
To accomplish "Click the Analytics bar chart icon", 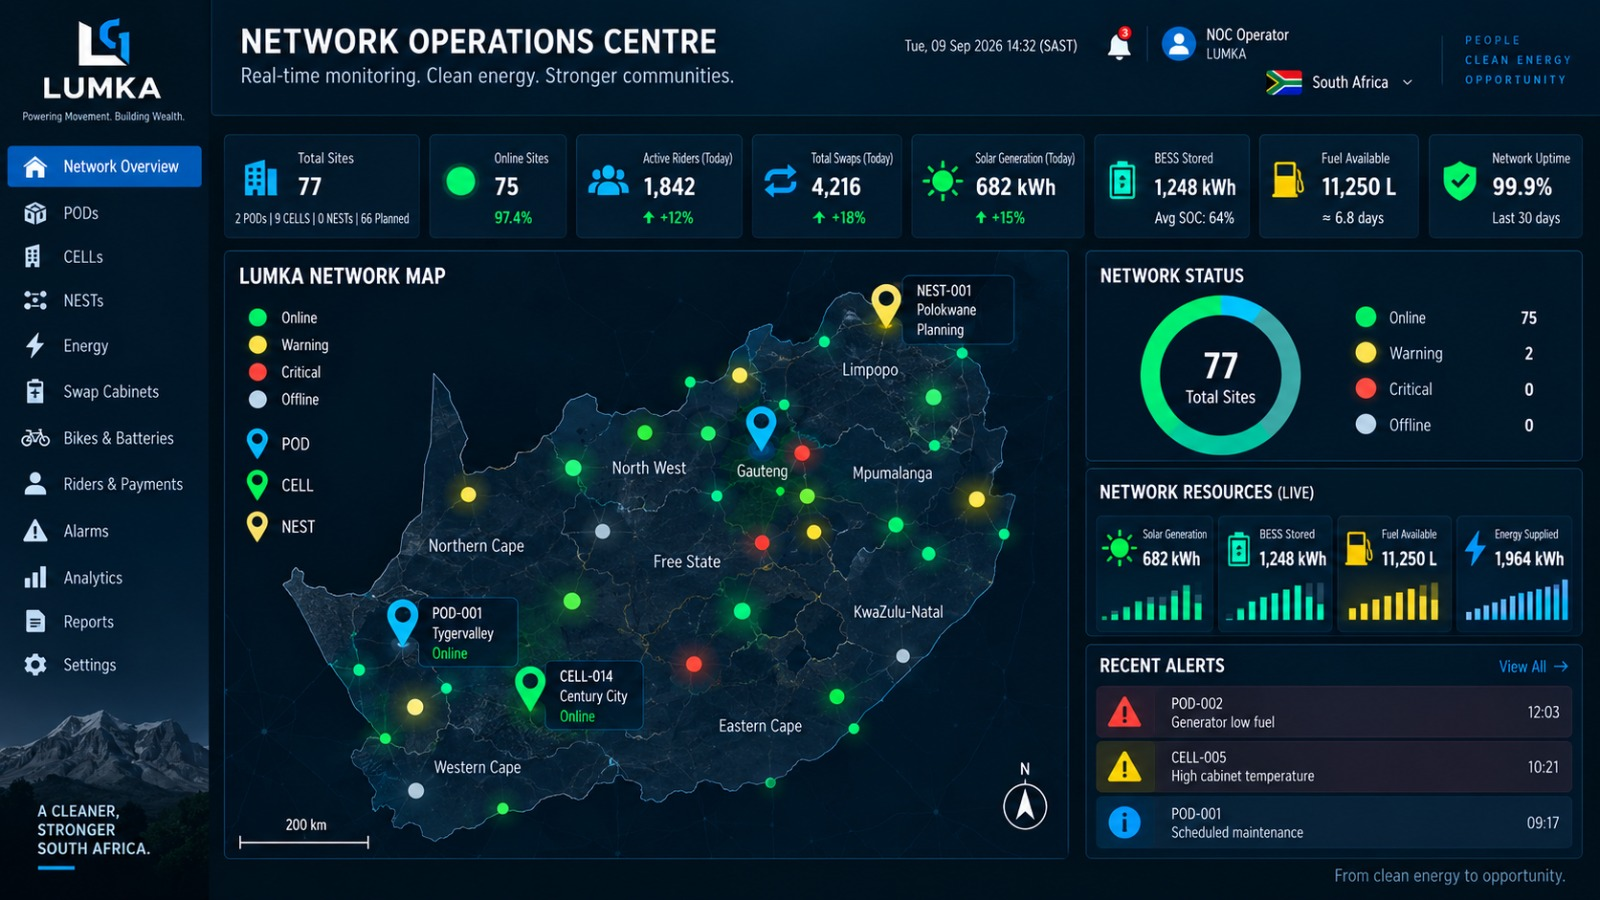I will (35, 577).
